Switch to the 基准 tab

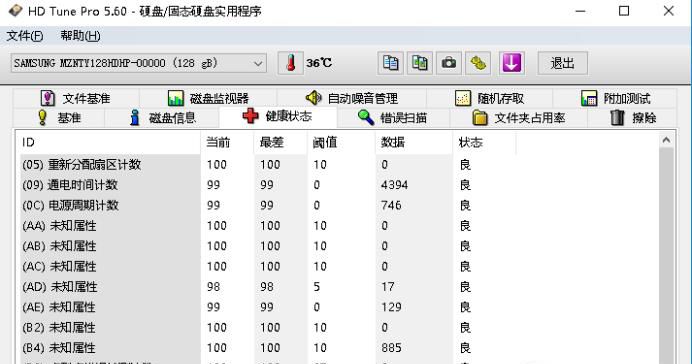(59, 117)
